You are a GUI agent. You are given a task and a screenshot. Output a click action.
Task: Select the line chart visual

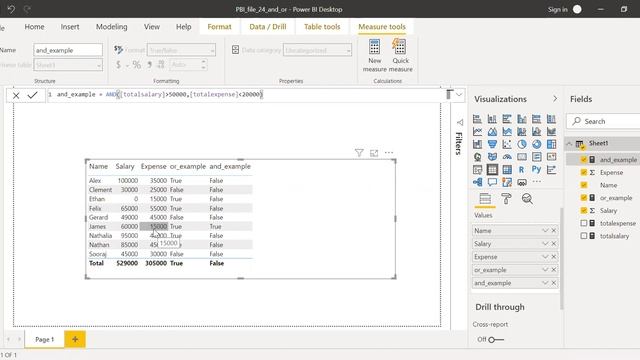point(477,131)
